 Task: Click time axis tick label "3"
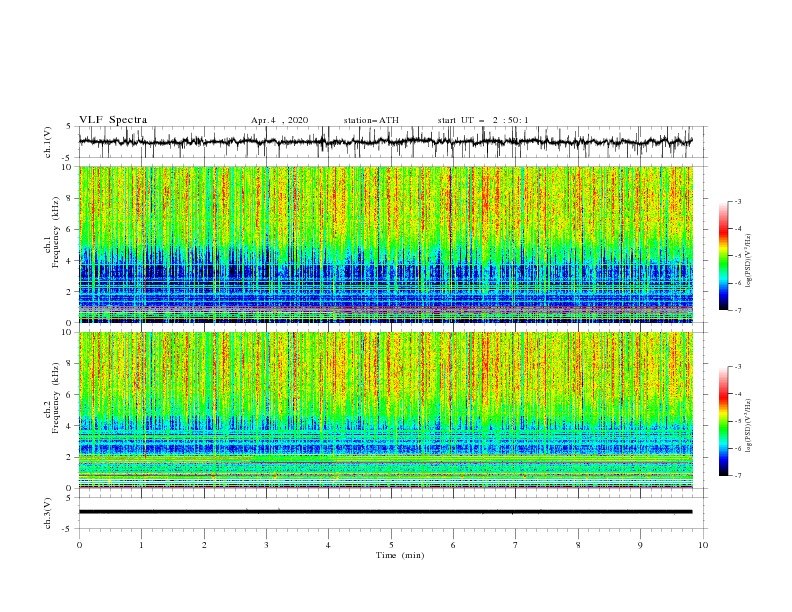point(267,545)
